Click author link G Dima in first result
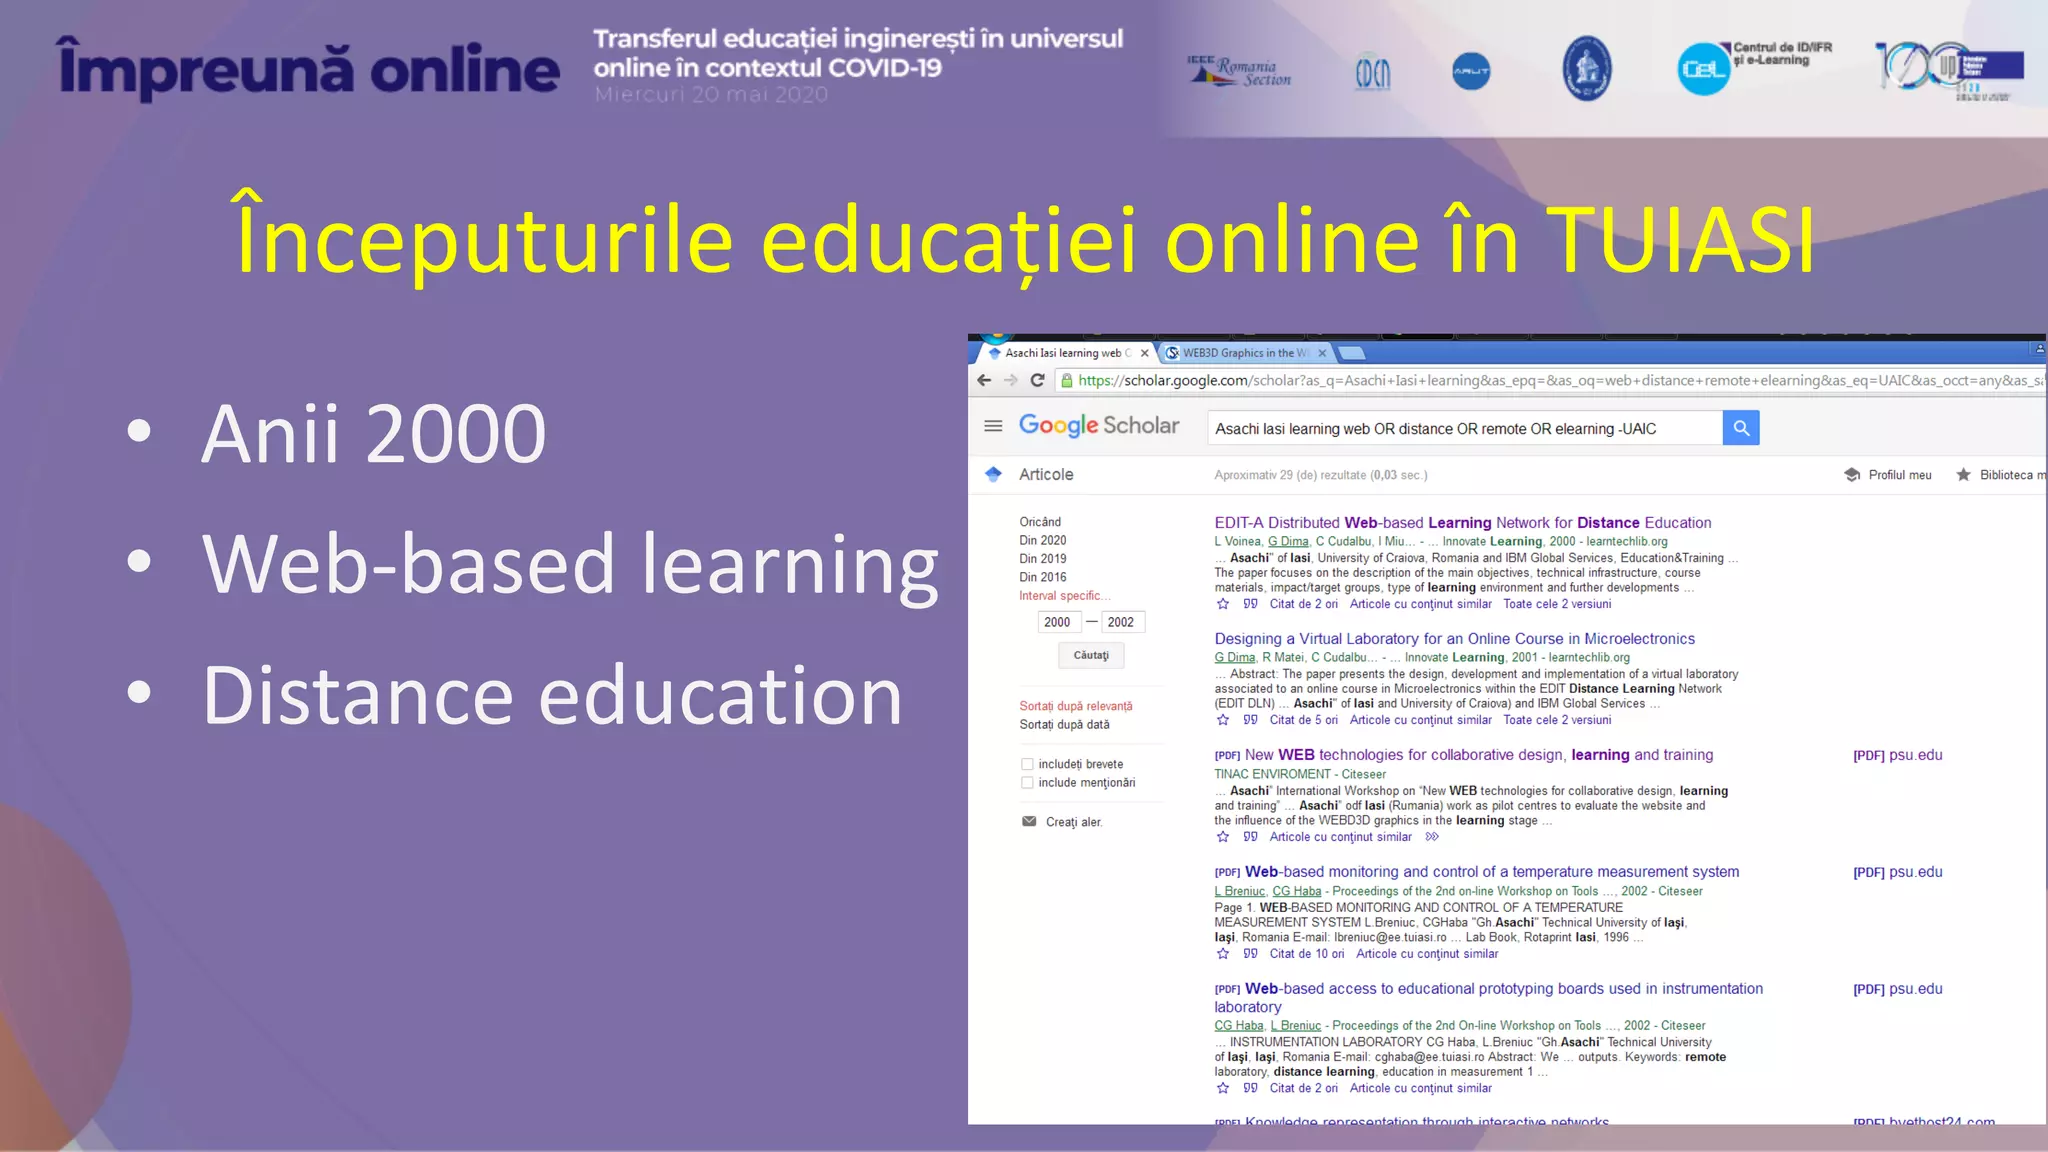 click(1288, 542)
